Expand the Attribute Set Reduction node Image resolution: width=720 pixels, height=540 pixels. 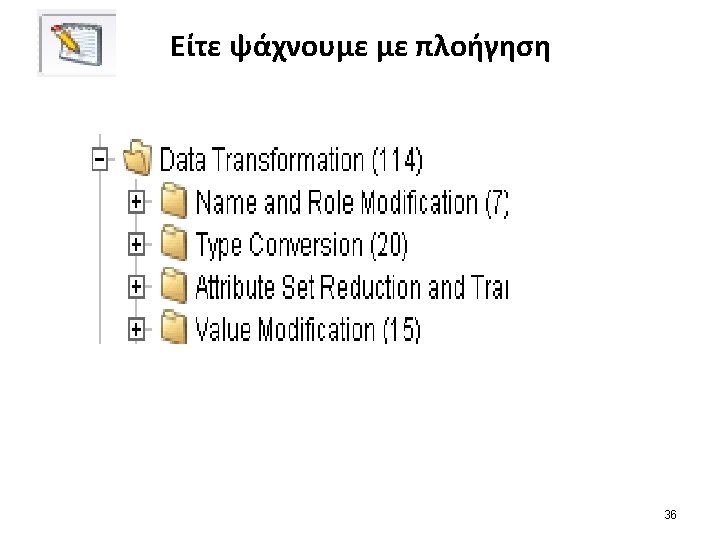137,287
